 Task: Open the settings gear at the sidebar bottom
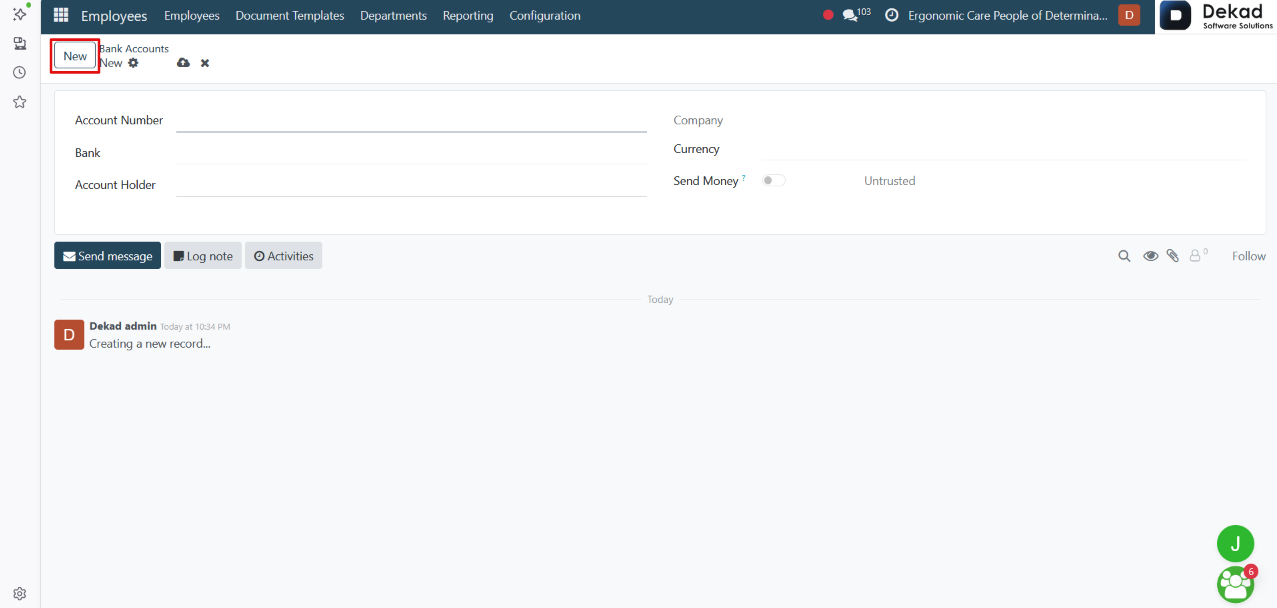19,593
